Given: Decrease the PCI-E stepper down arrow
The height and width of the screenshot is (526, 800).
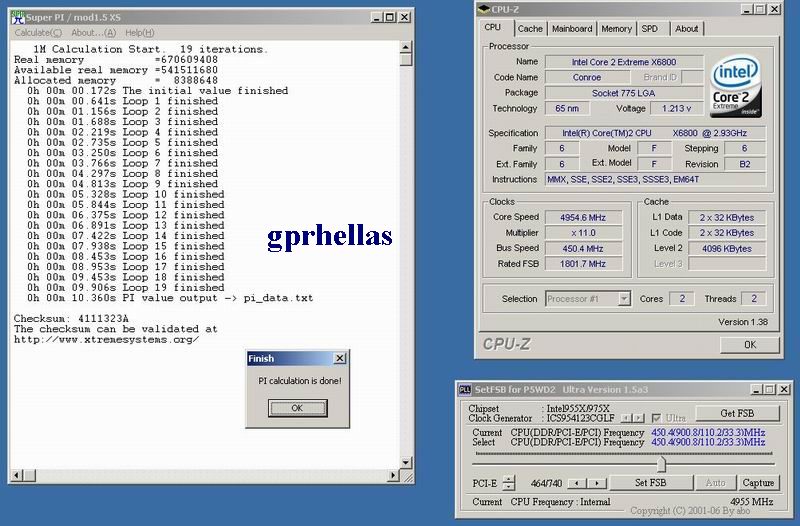Looking at the screenshot, I should coord(509,486).
